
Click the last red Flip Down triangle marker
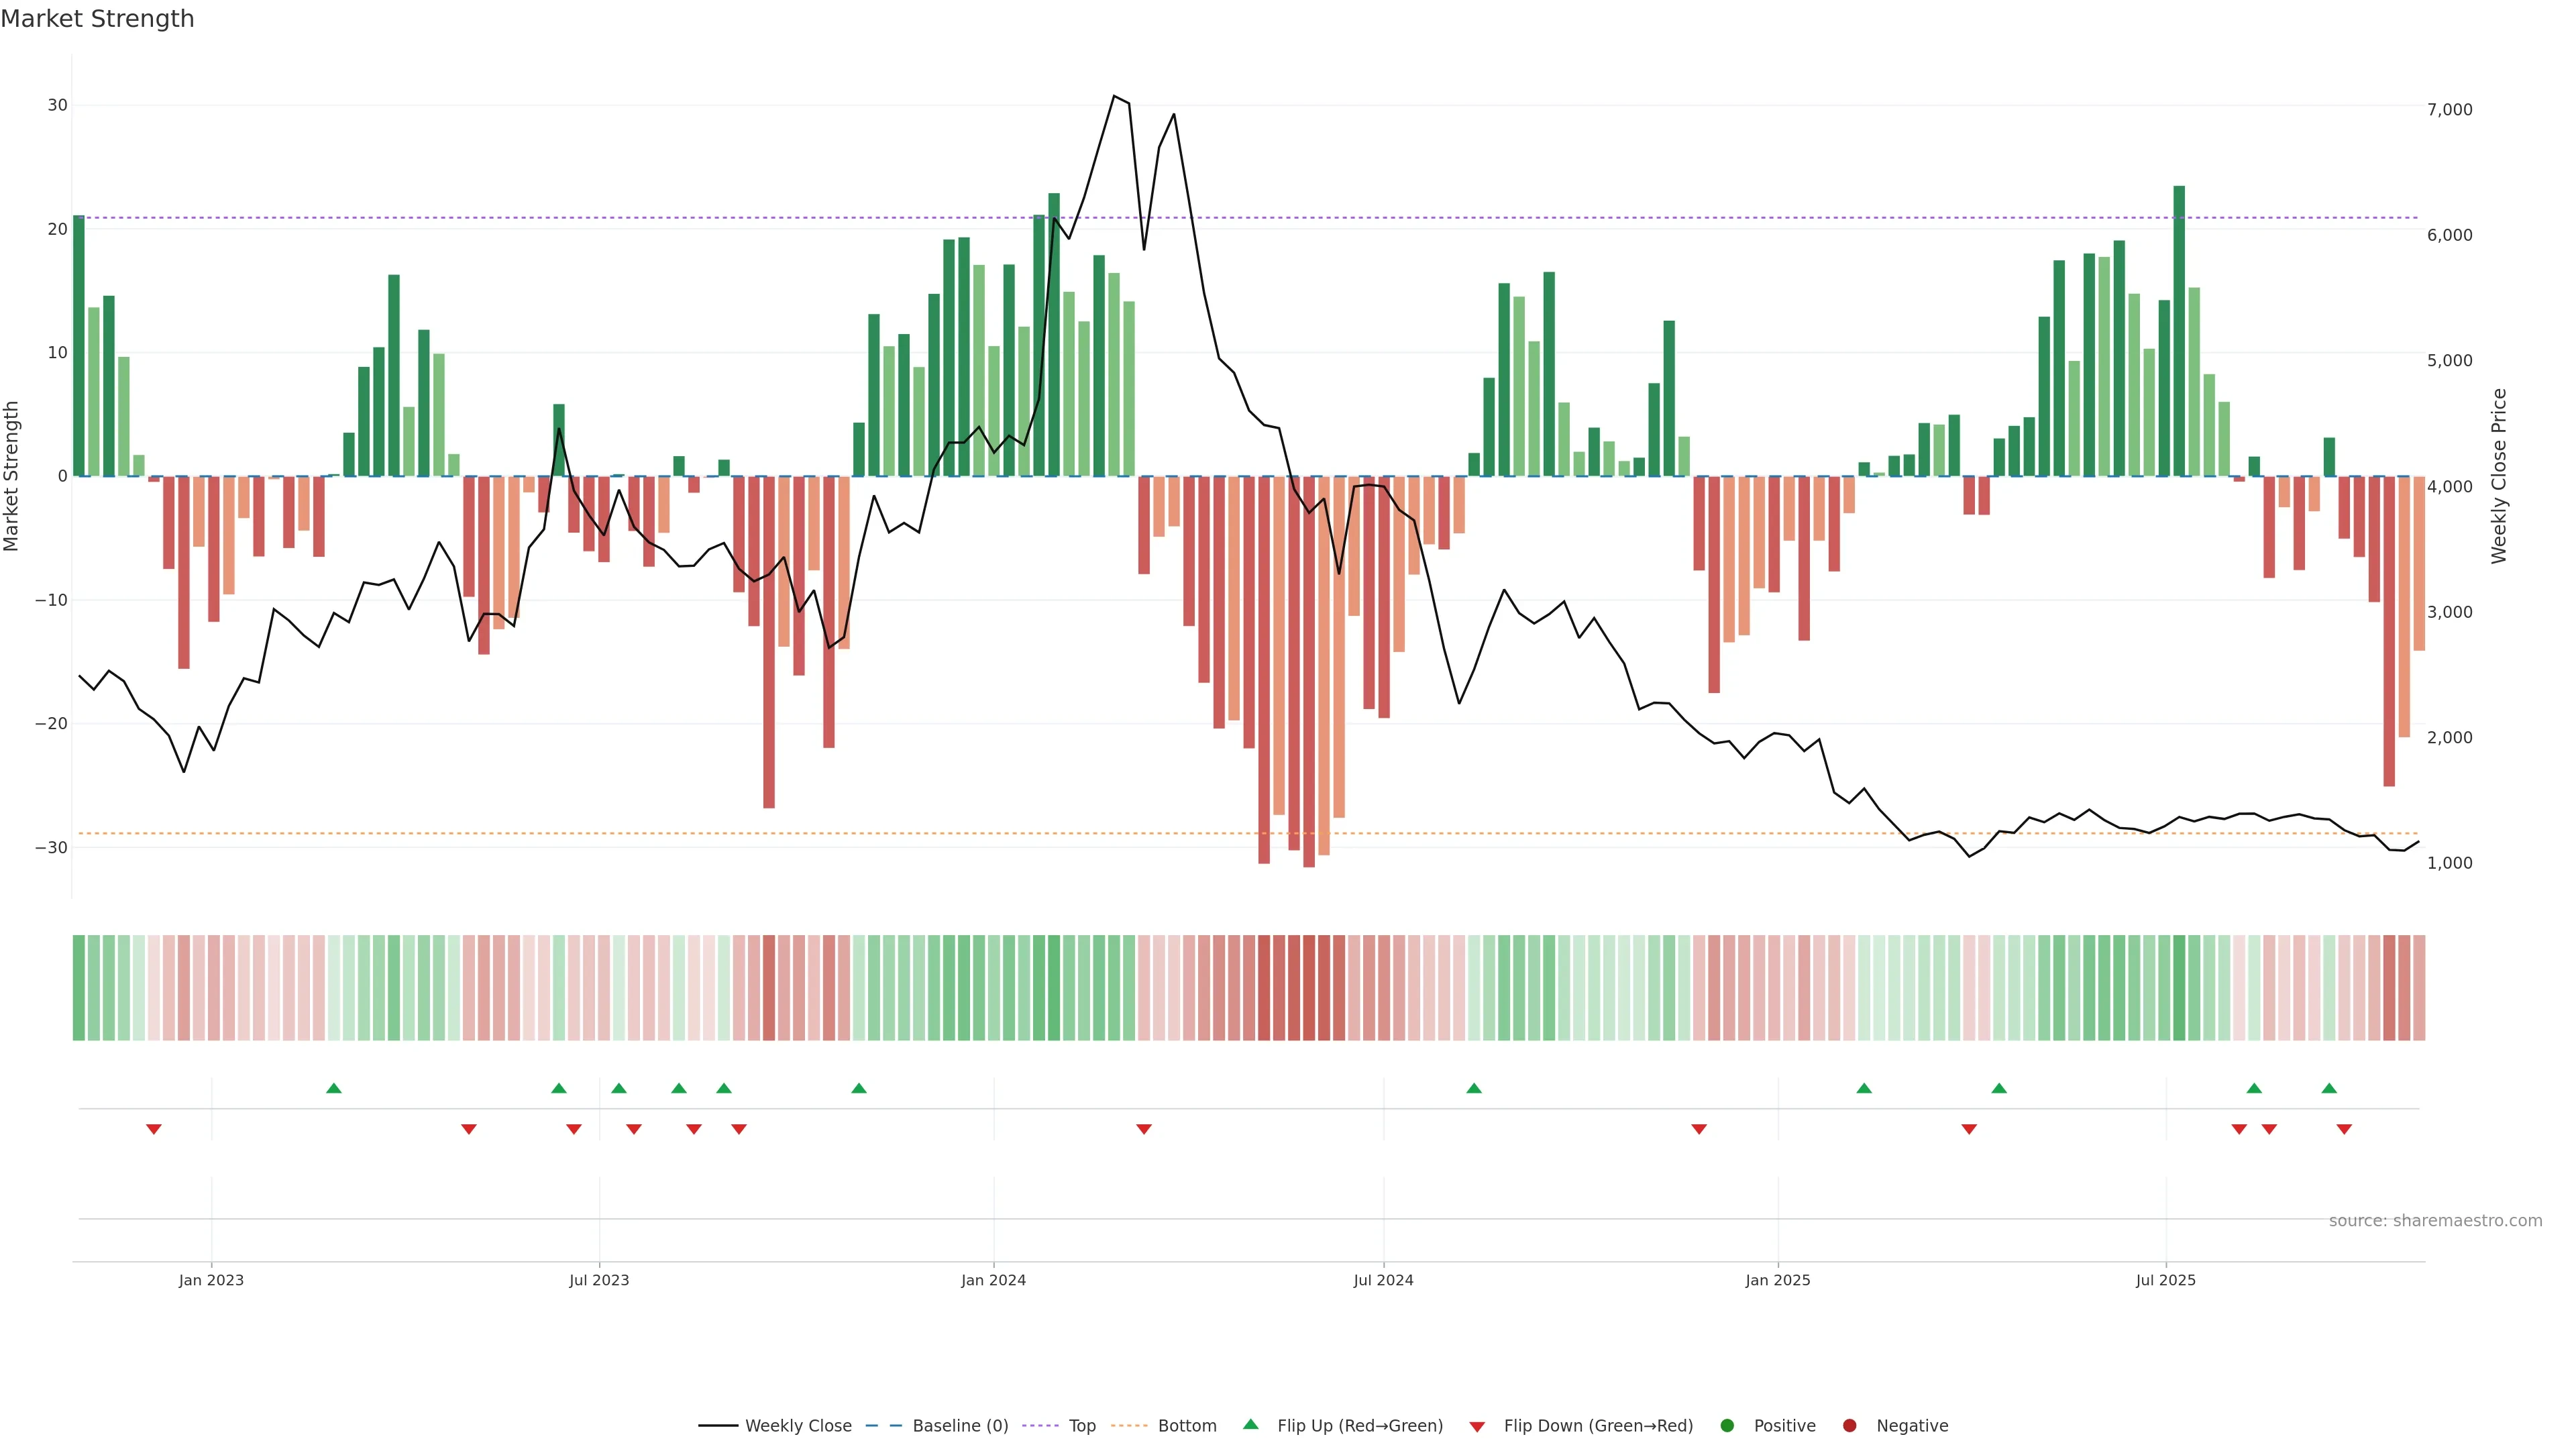[2344, 1129]
